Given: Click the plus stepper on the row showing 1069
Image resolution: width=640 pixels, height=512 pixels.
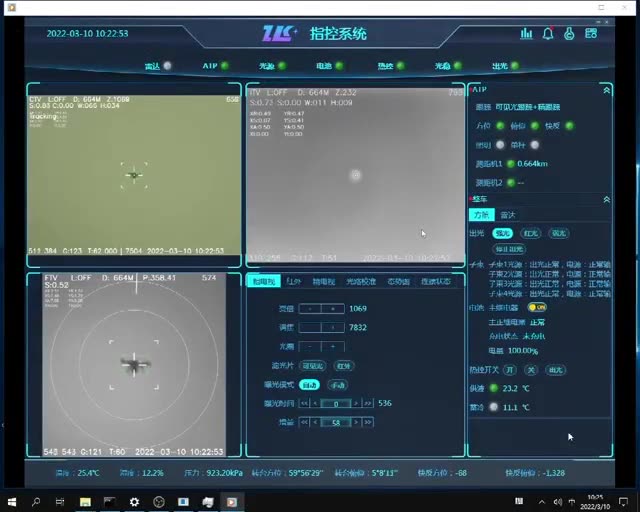Looking at the screenshot, I should (333, 309).
